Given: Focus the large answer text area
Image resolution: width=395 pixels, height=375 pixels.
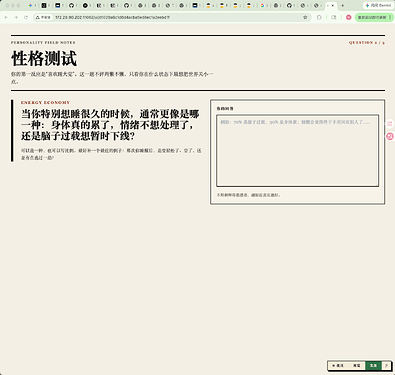Looking at the screenshot, I should [x=298, y=151].
